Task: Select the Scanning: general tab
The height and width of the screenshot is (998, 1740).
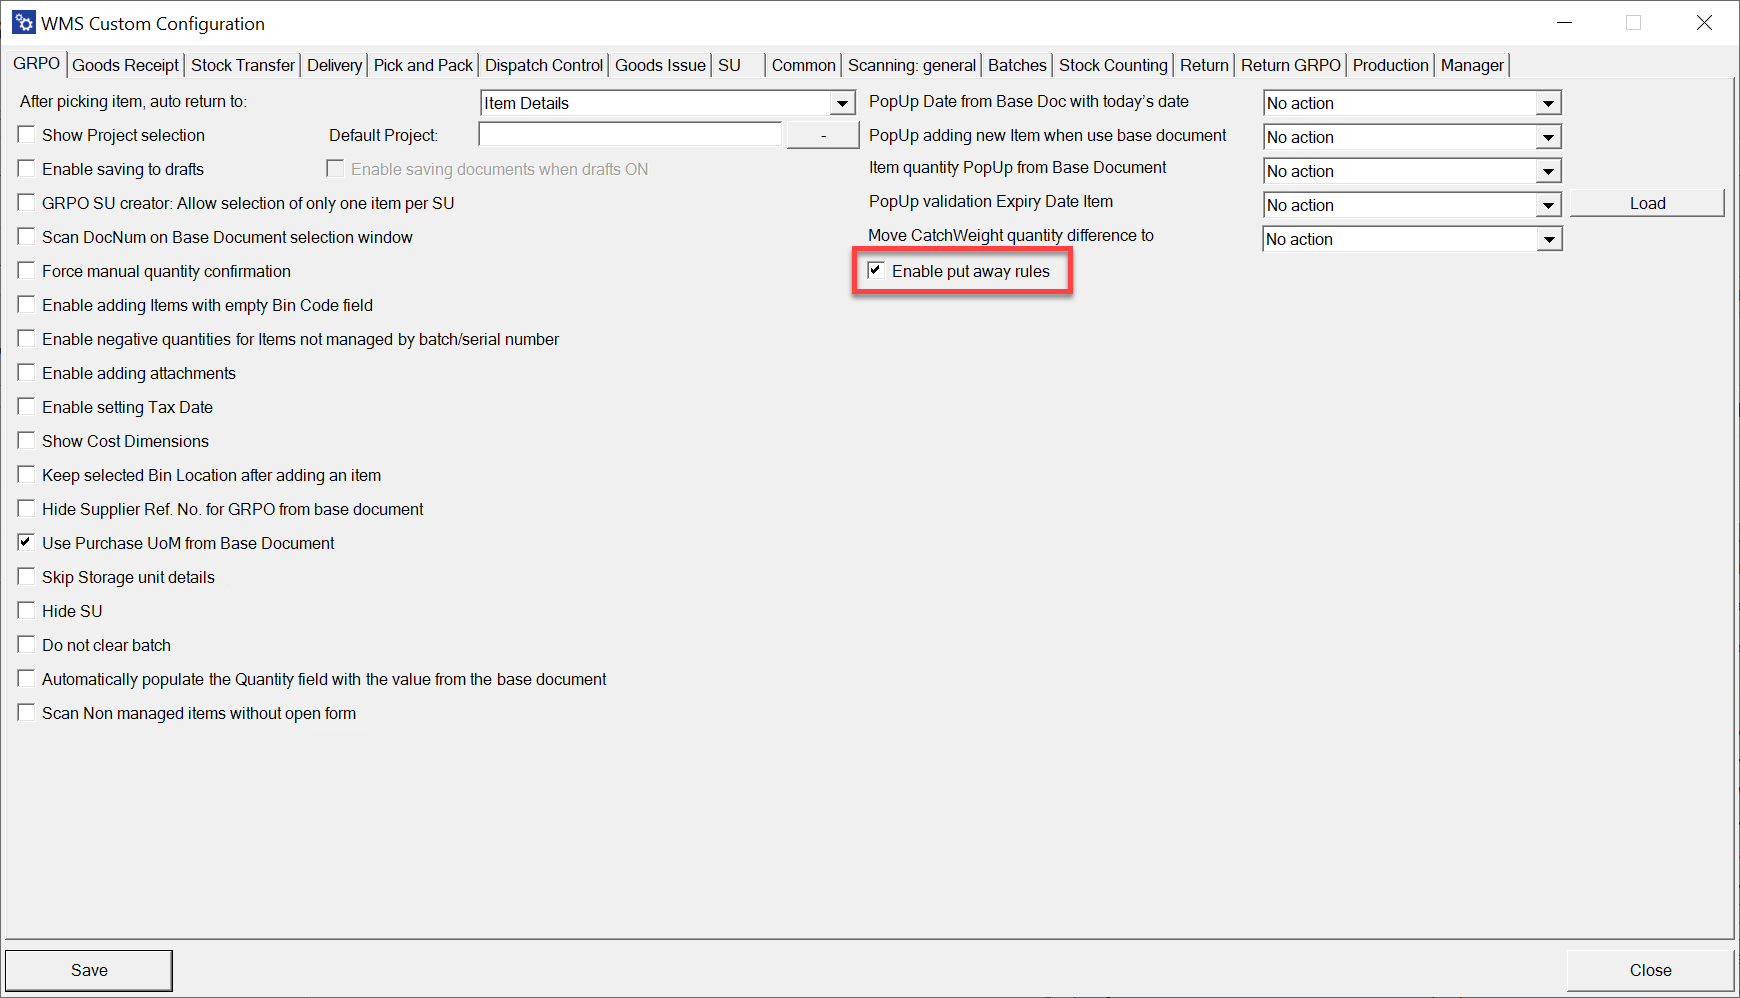Action: [x=911, y=65]
